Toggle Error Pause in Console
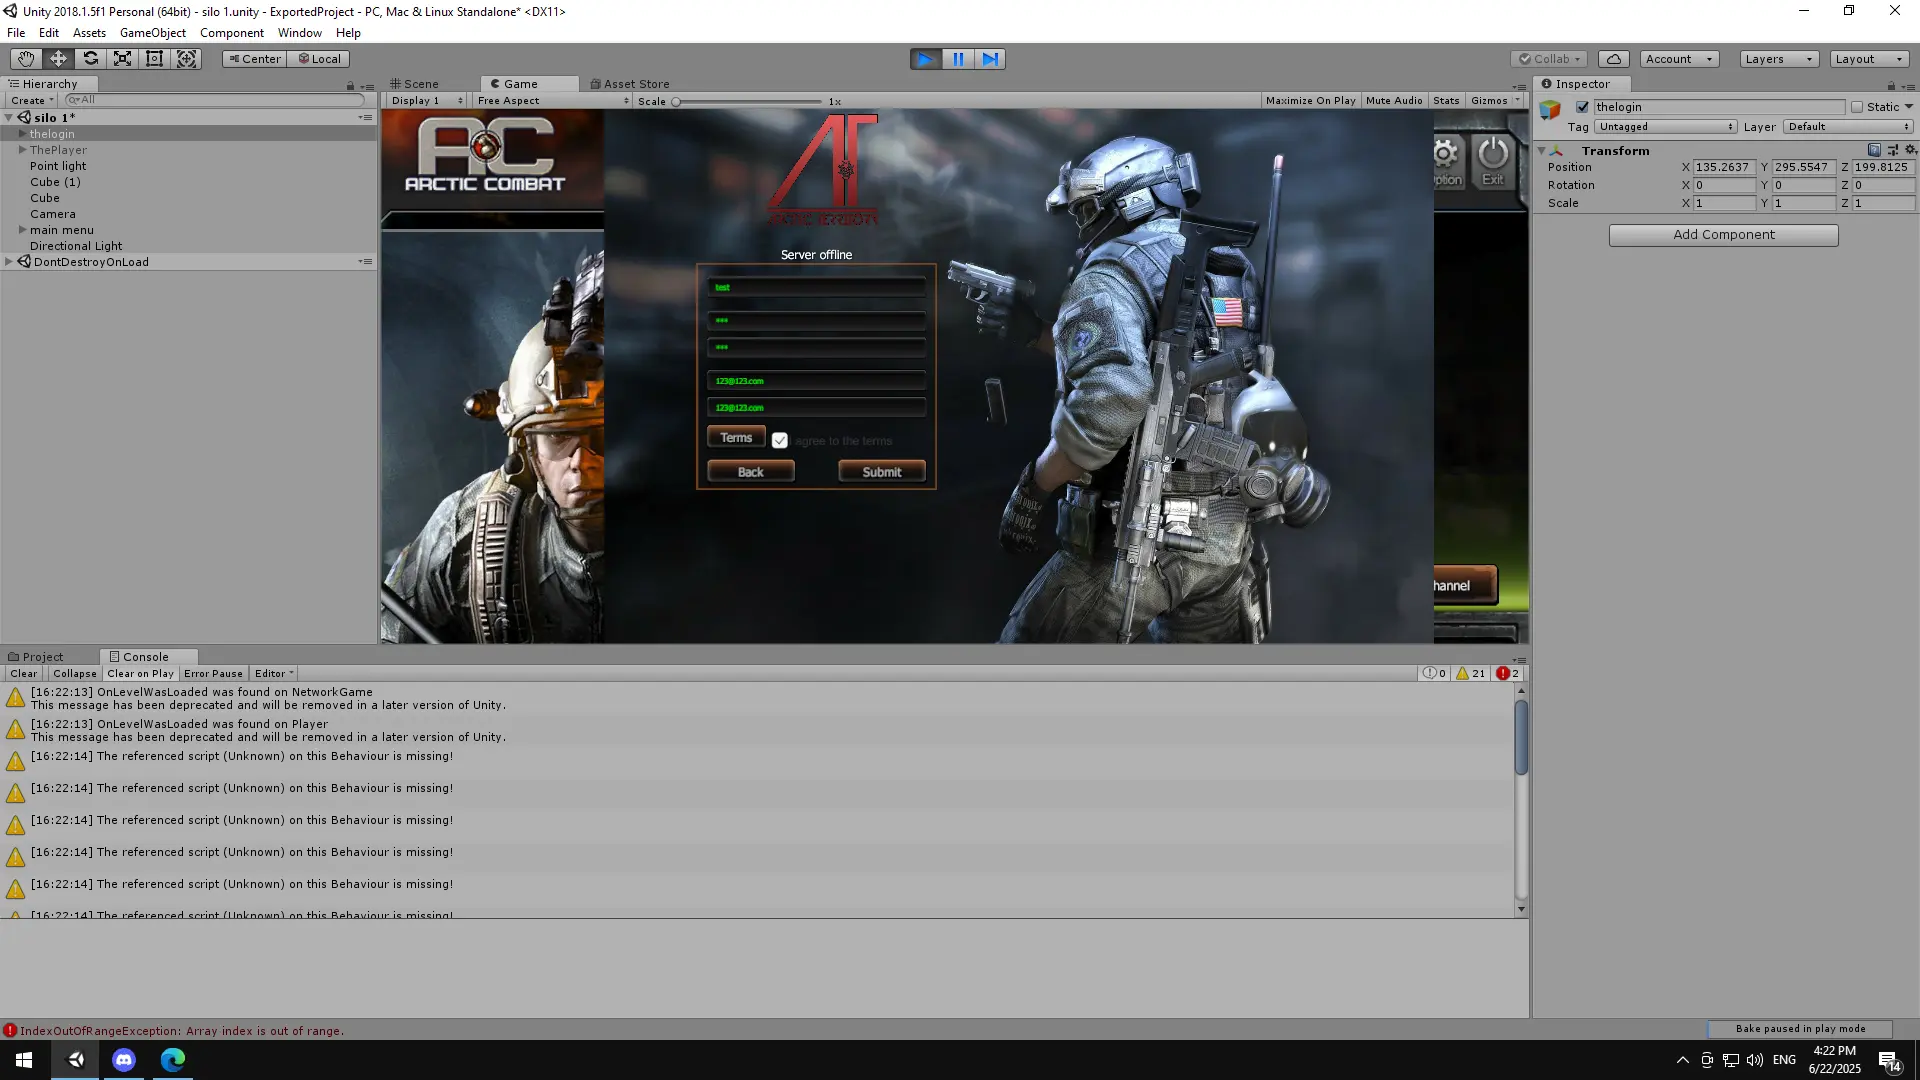Image resolution: width=1920 pixels, height=1080 pixels. click(213, 674)
